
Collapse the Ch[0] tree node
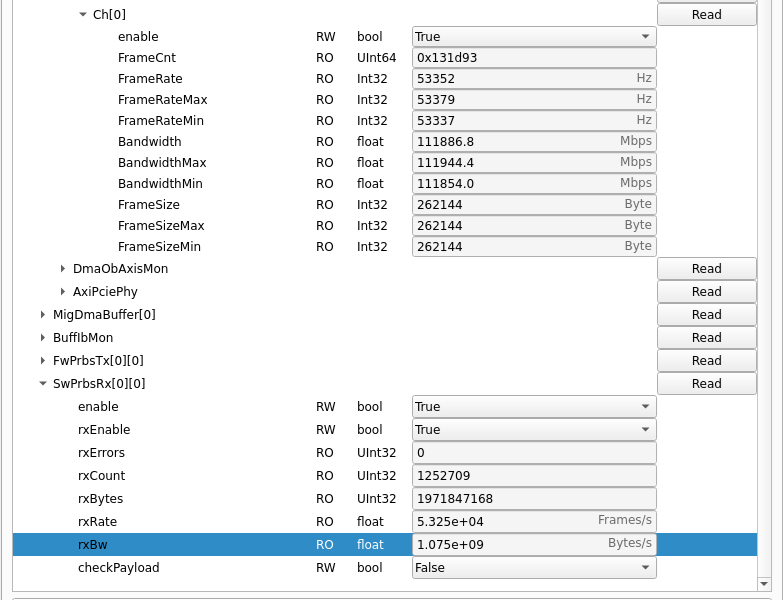click(82, 15)
